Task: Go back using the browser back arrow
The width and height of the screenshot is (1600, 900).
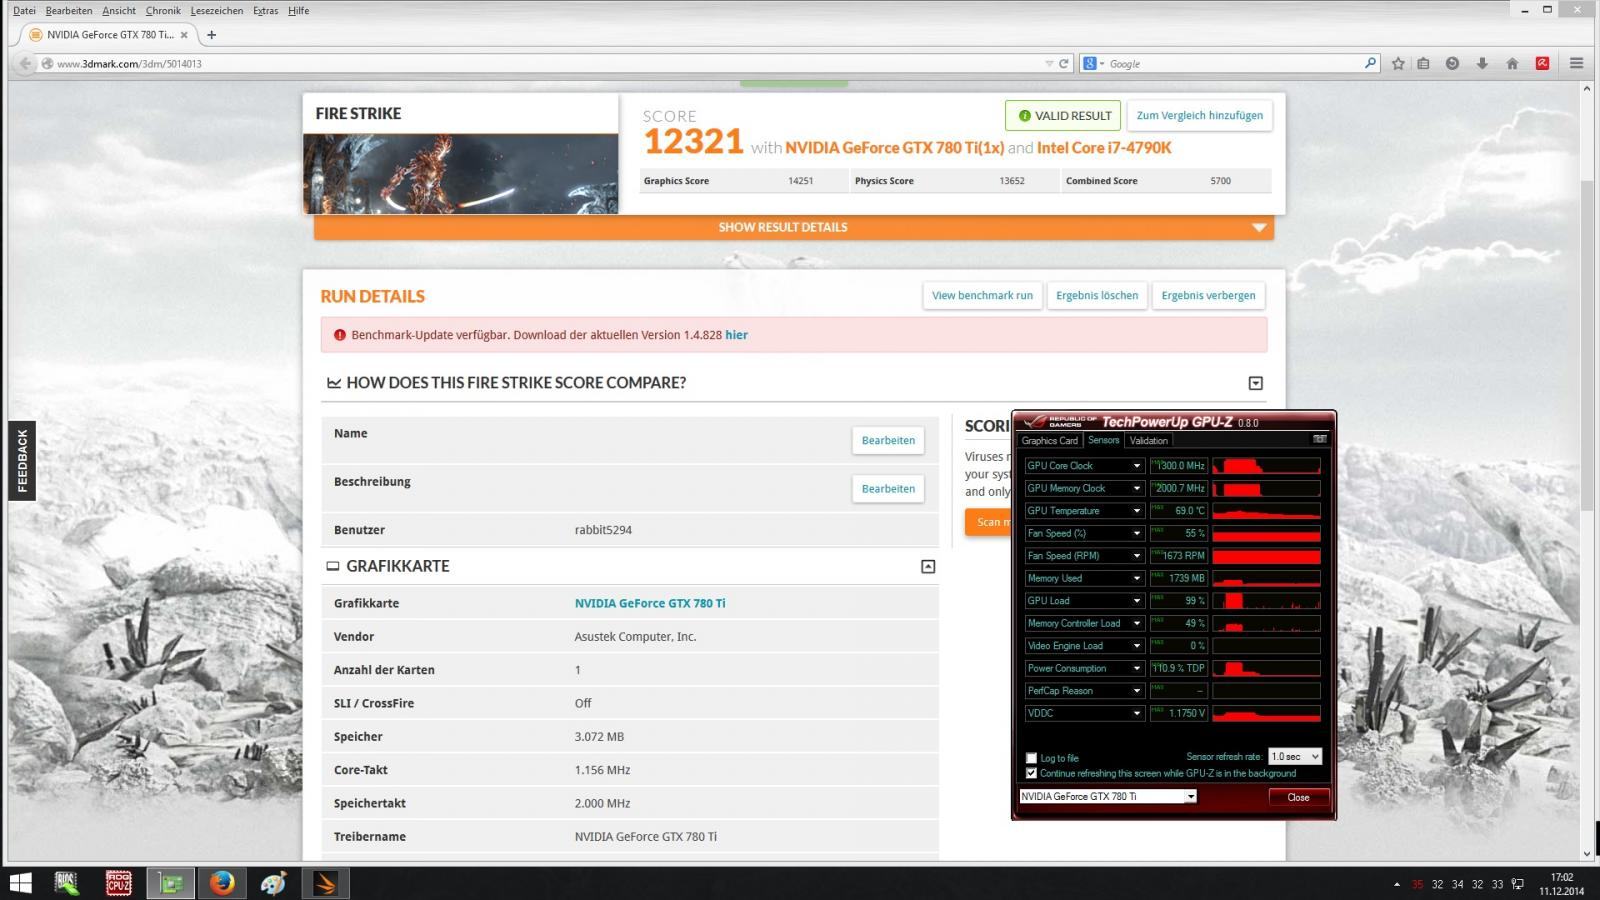Action: point(24,63)
